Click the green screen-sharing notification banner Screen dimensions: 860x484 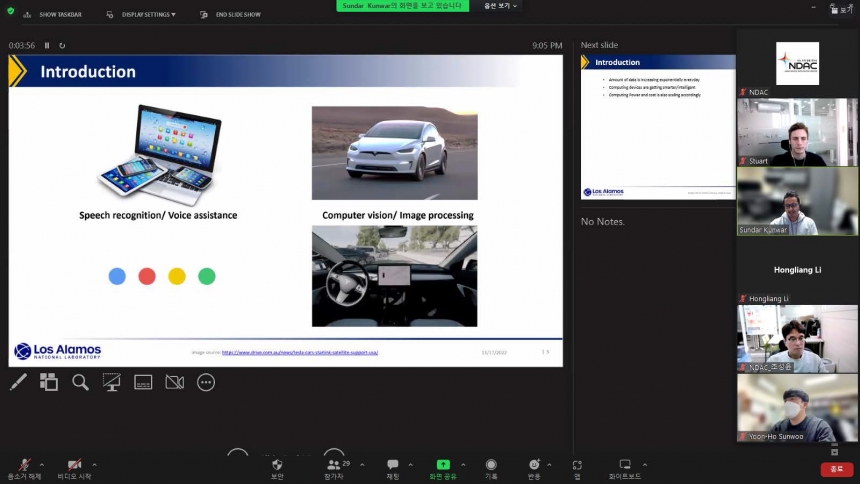tap(402, 5)
